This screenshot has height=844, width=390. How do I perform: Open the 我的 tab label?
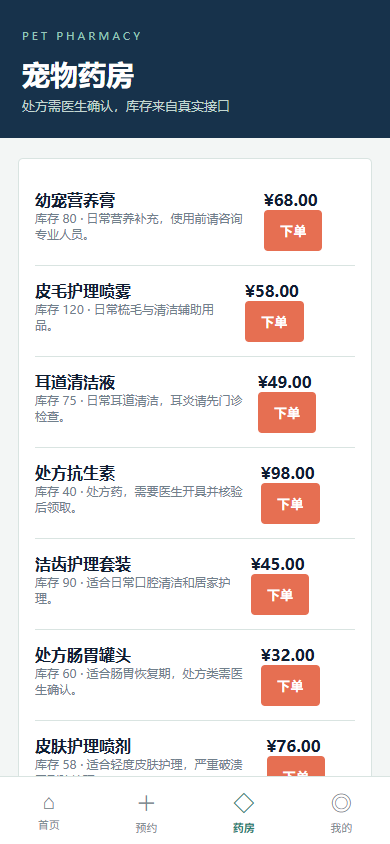(341, 828)
